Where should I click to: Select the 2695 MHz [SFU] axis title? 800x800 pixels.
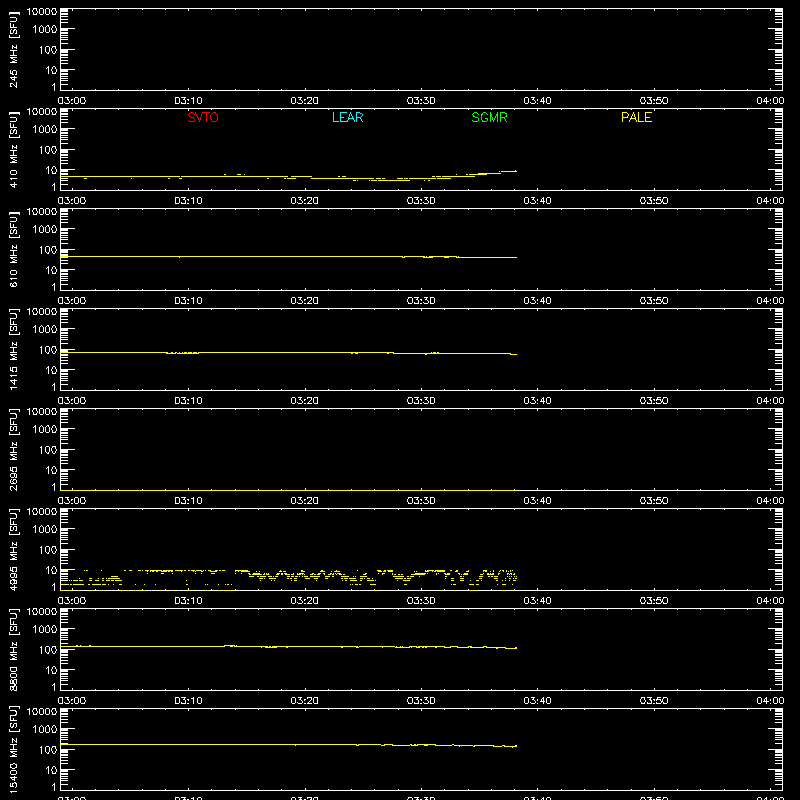pyautogui.click(x=13, y=449)
